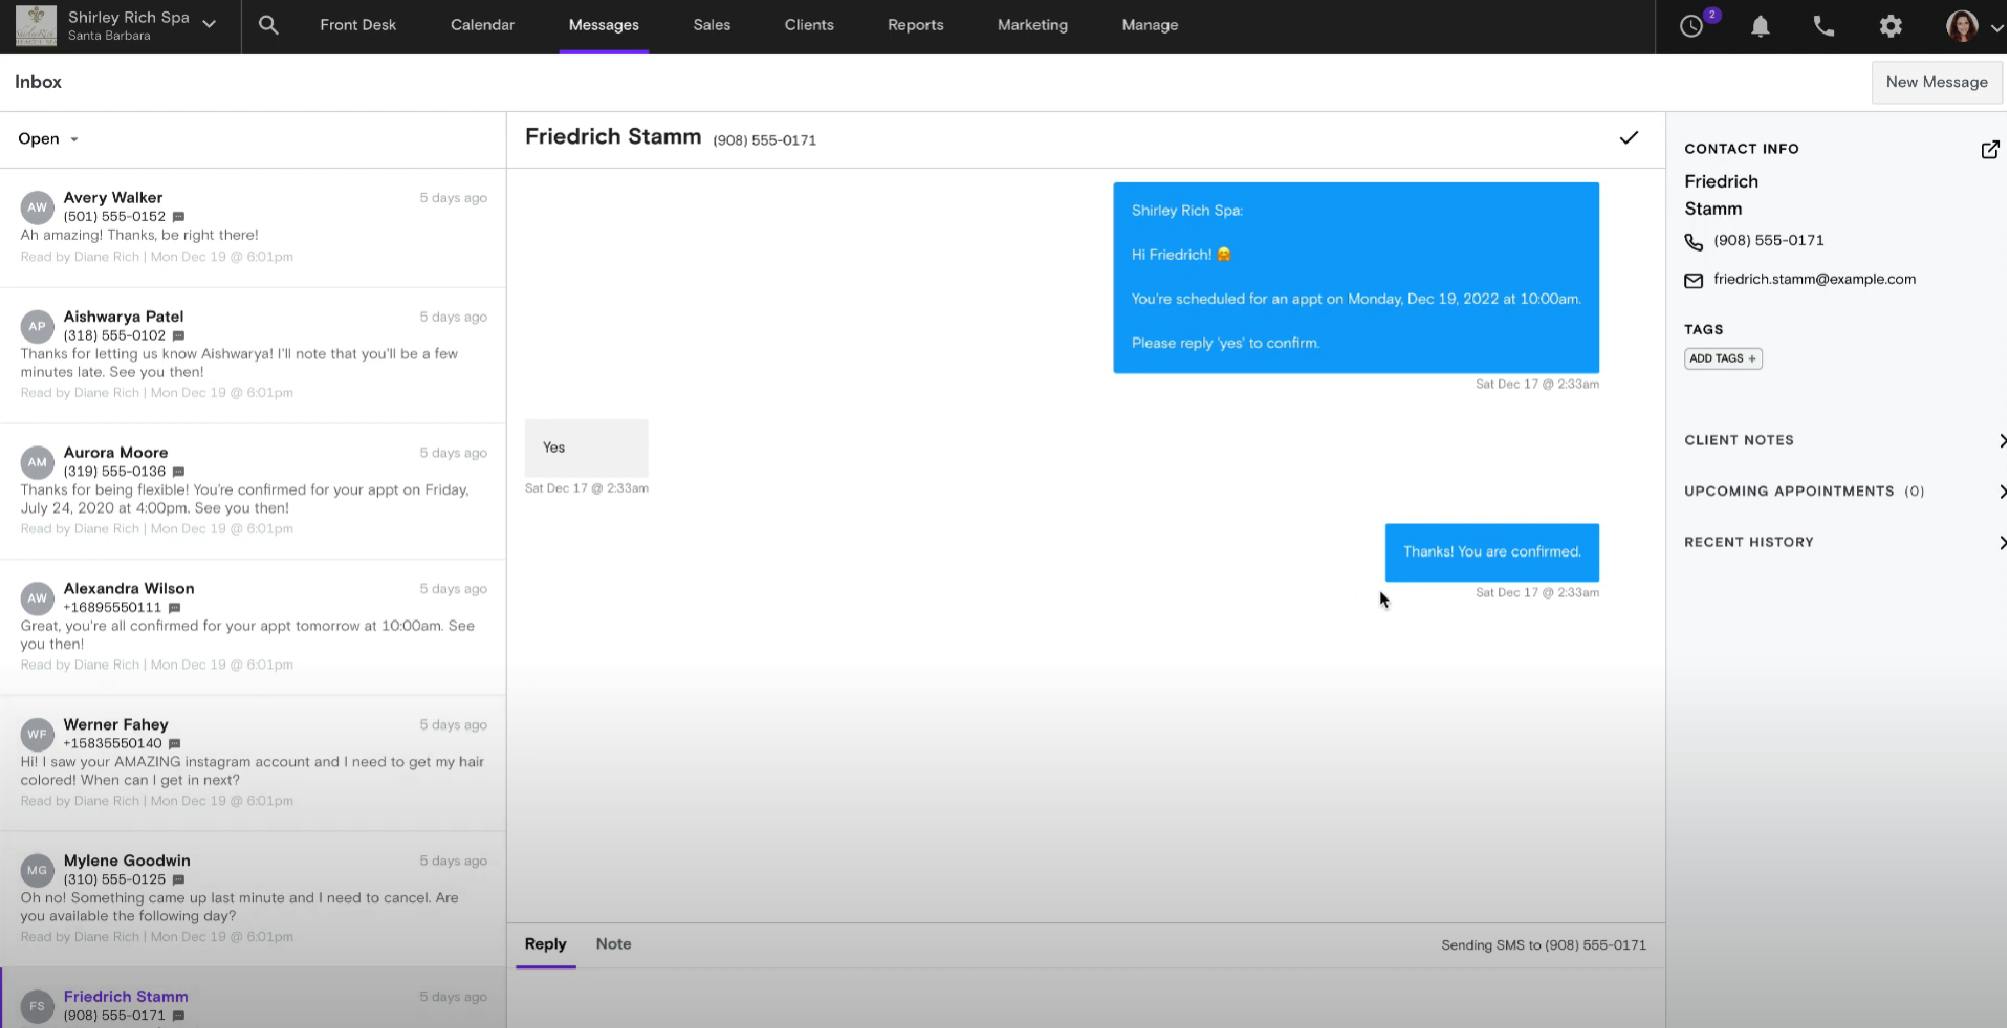Click the 'Sending SMS to (908) 555-0171' text
Viewport: 2007px width, 1028px height.
(1543, 945)
